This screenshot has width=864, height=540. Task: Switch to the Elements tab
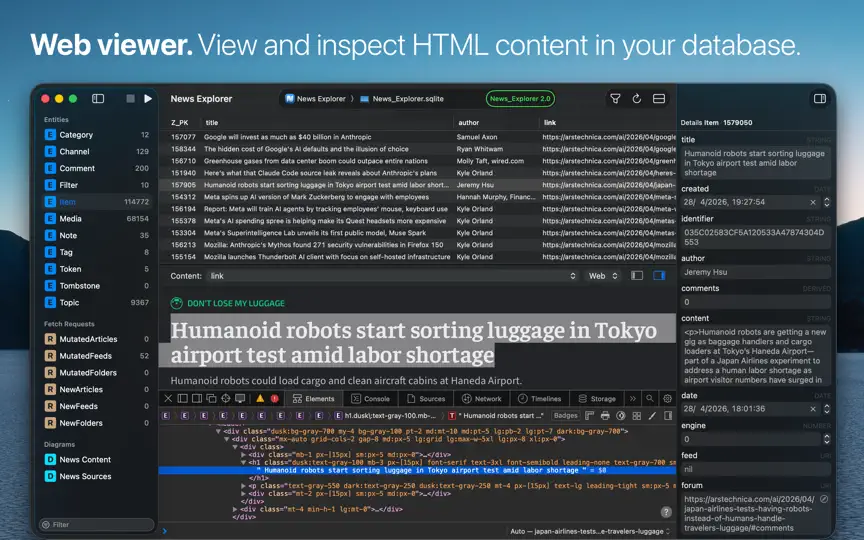point(314,398)
